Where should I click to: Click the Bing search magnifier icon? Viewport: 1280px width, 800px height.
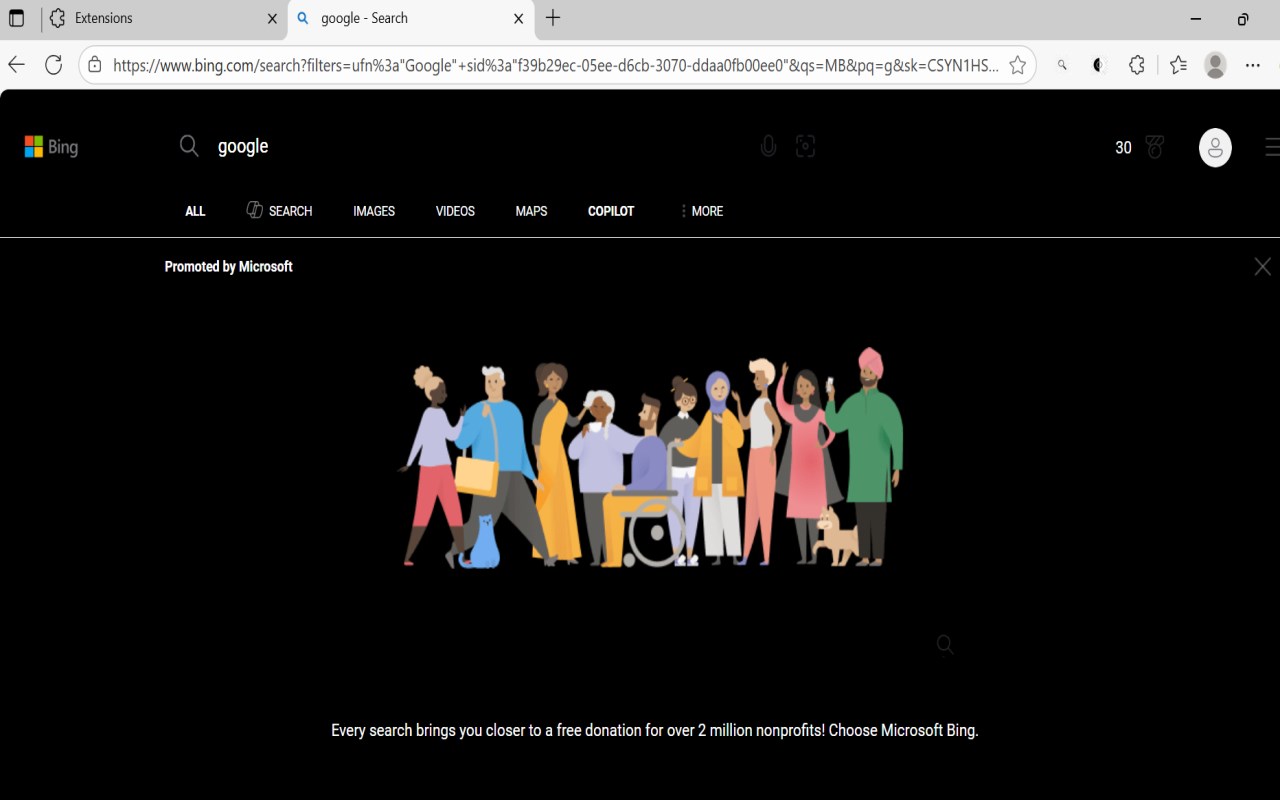189,146
